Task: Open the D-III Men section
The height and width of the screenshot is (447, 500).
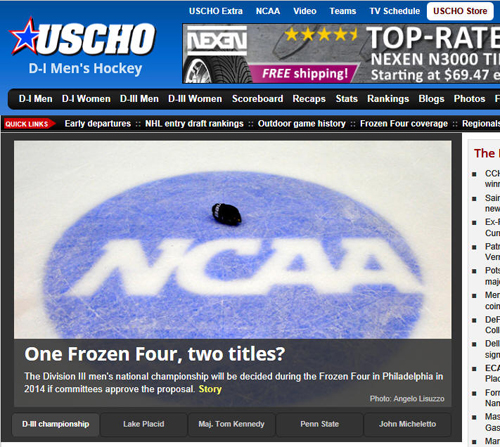Action: click(139, 99)
